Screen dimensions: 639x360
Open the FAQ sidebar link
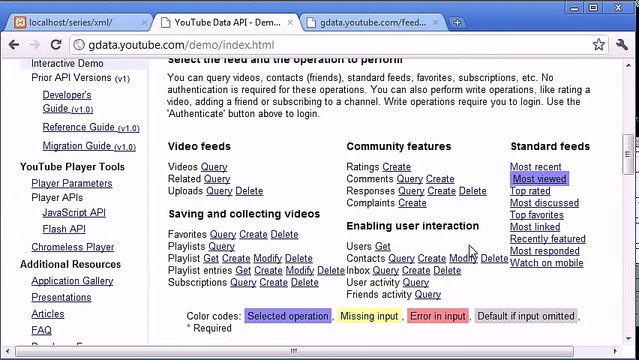pyautogui.click(x=41, y=330)
